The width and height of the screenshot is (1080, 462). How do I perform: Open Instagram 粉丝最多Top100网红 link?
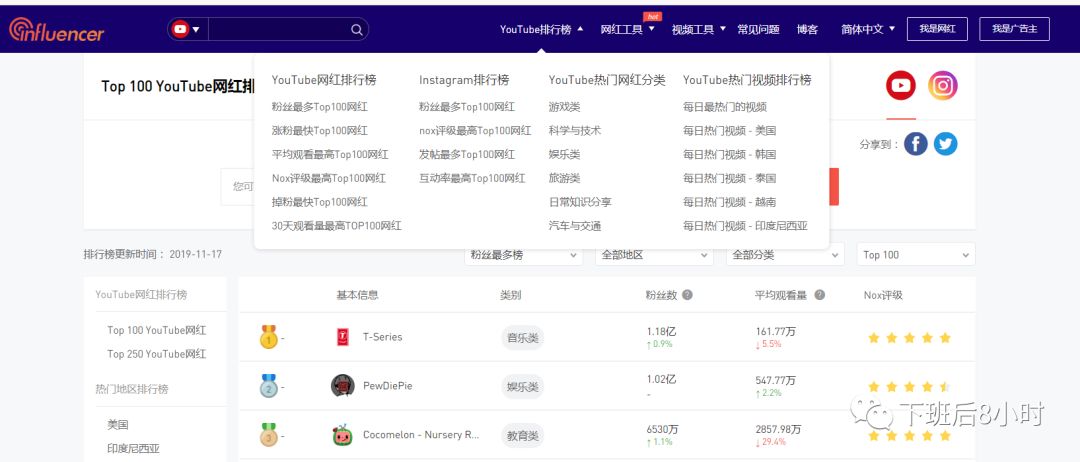pyautogui.click(x=467, y=107)
